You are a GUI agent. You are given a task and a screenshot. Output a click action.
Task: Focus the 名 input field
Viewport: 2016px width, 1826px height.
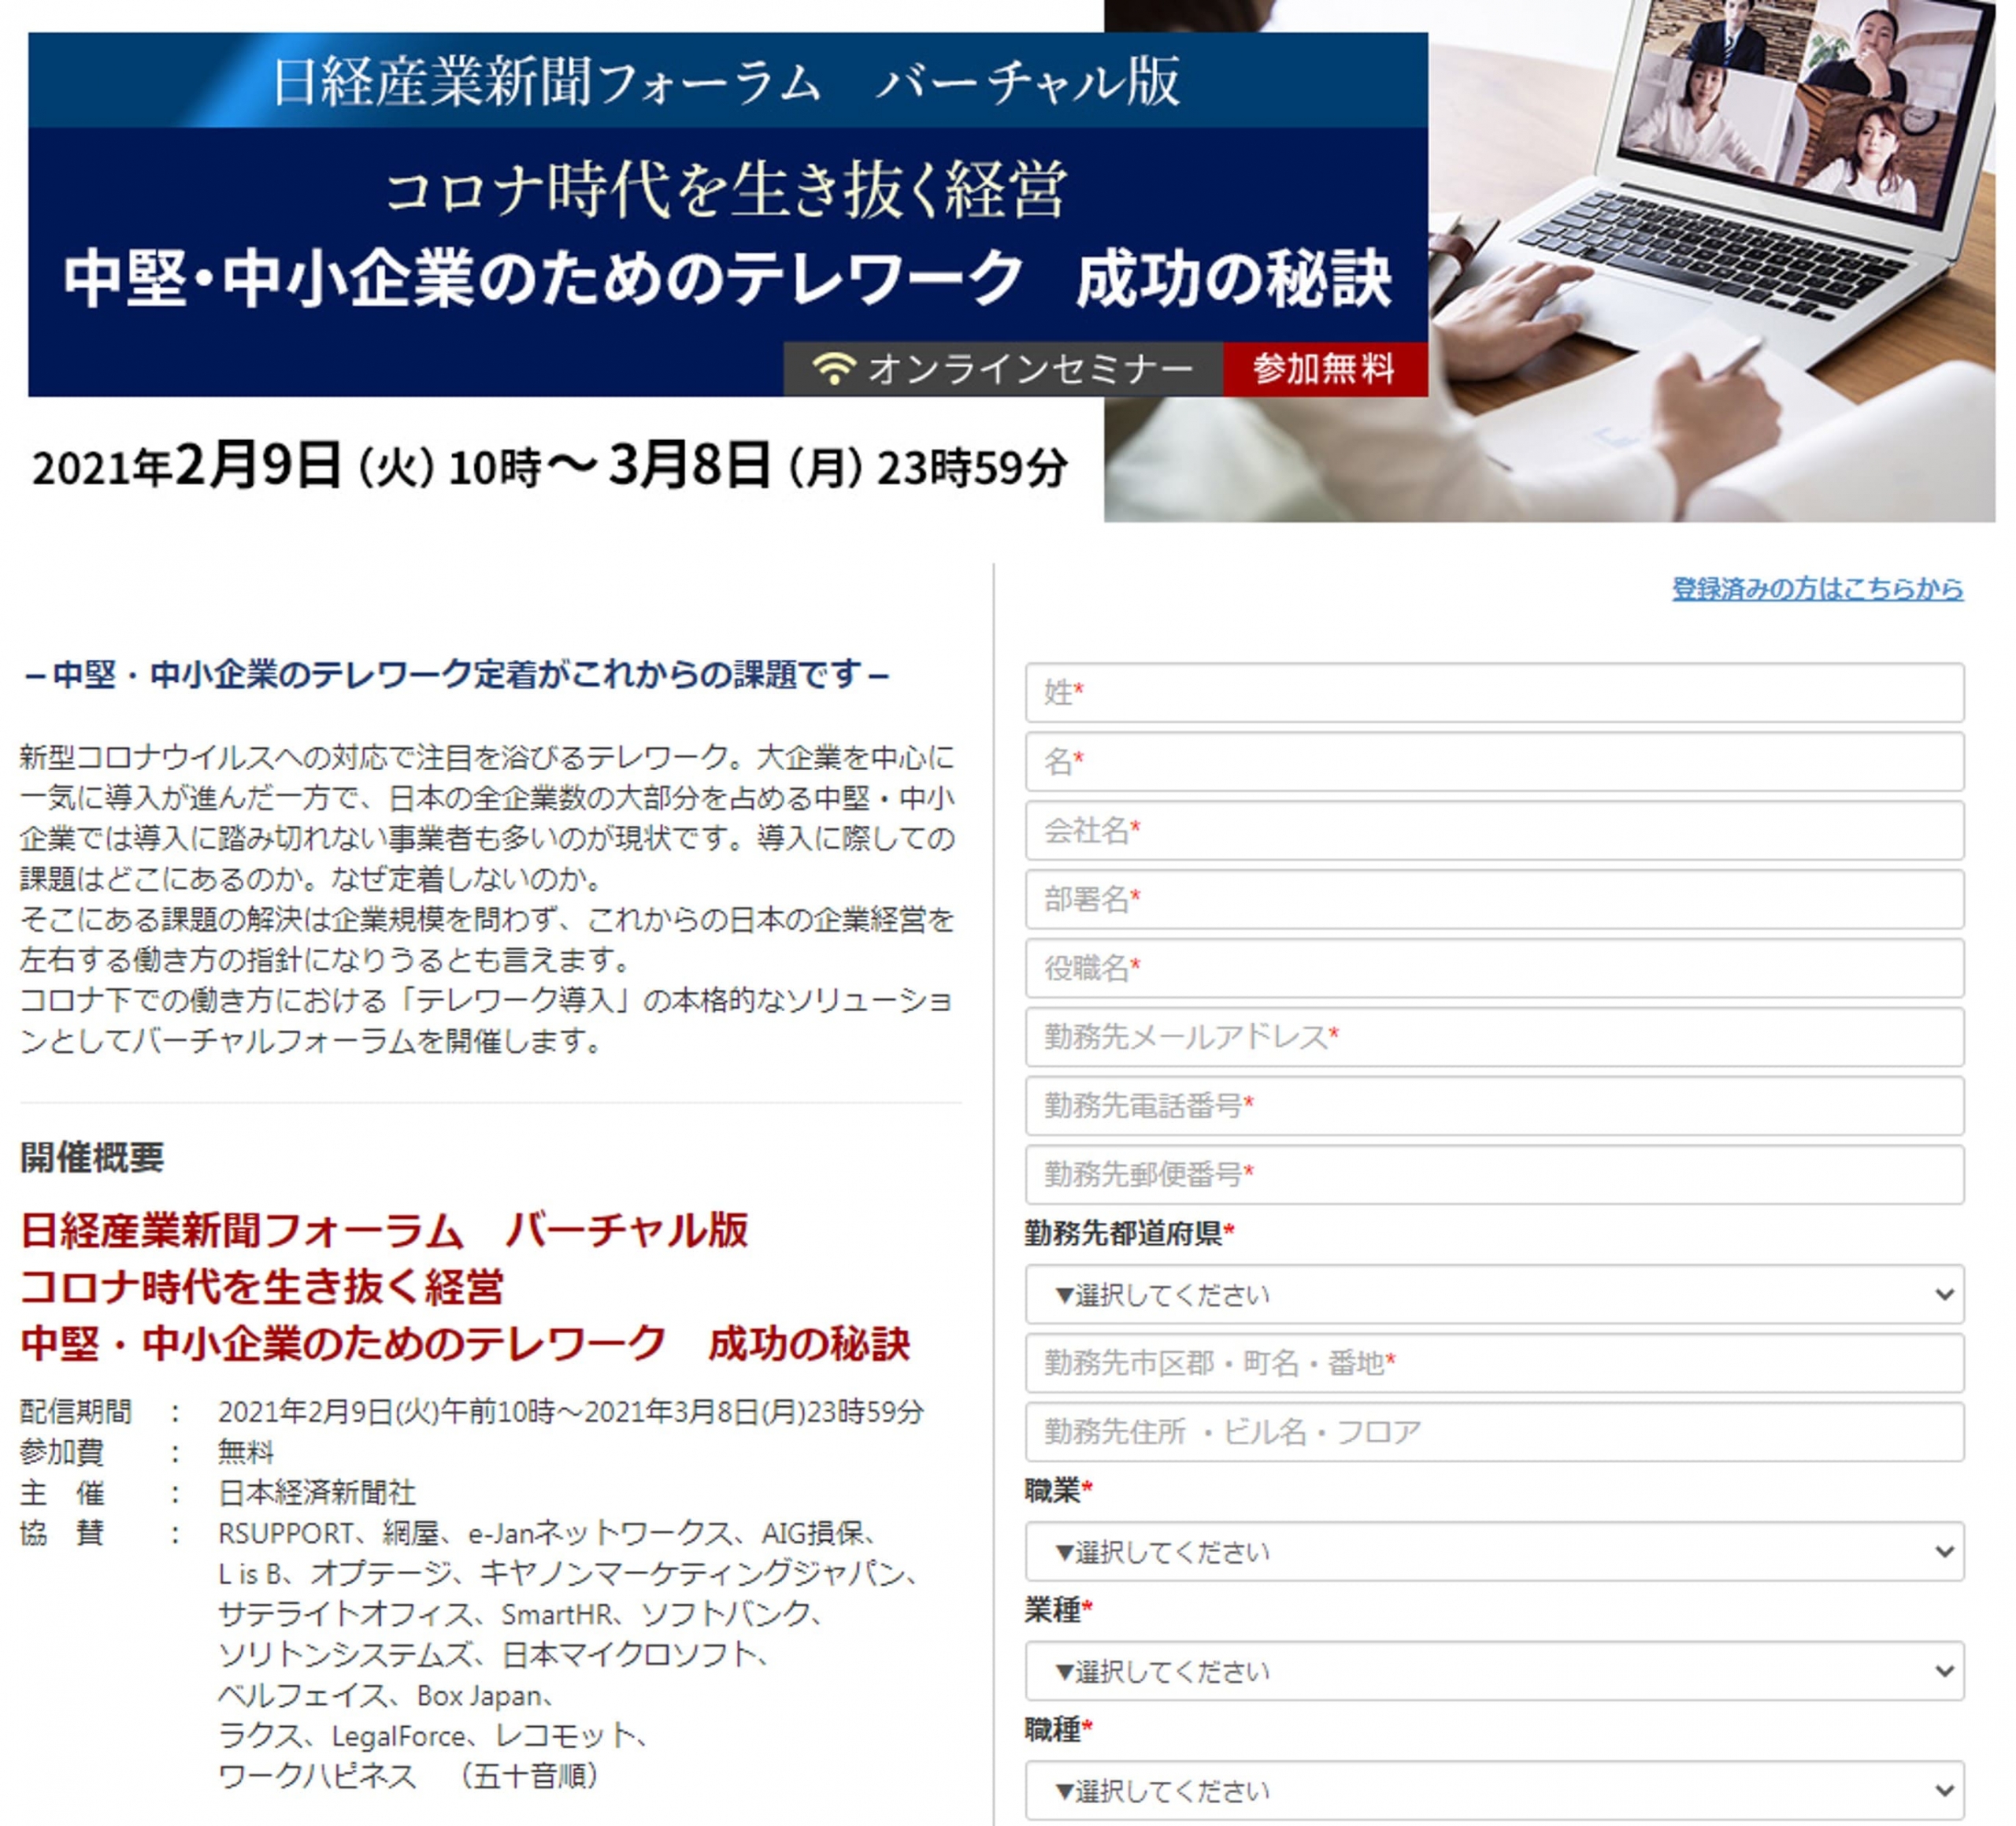coord(1494,762)
